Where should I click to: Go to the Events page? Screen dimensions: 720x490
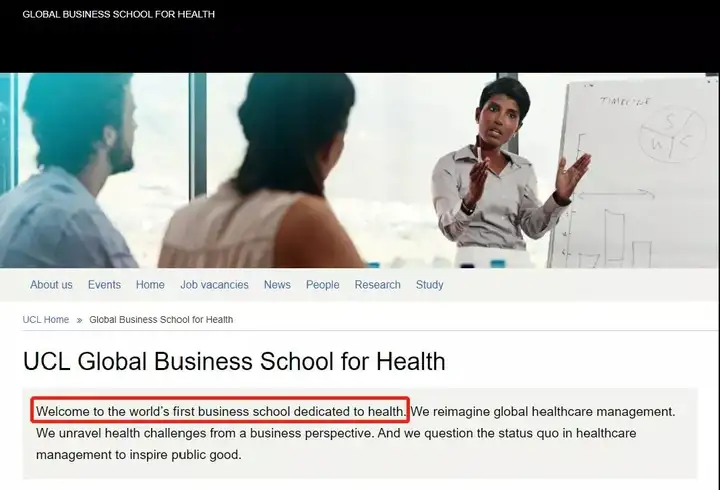[x=104, y=285]
